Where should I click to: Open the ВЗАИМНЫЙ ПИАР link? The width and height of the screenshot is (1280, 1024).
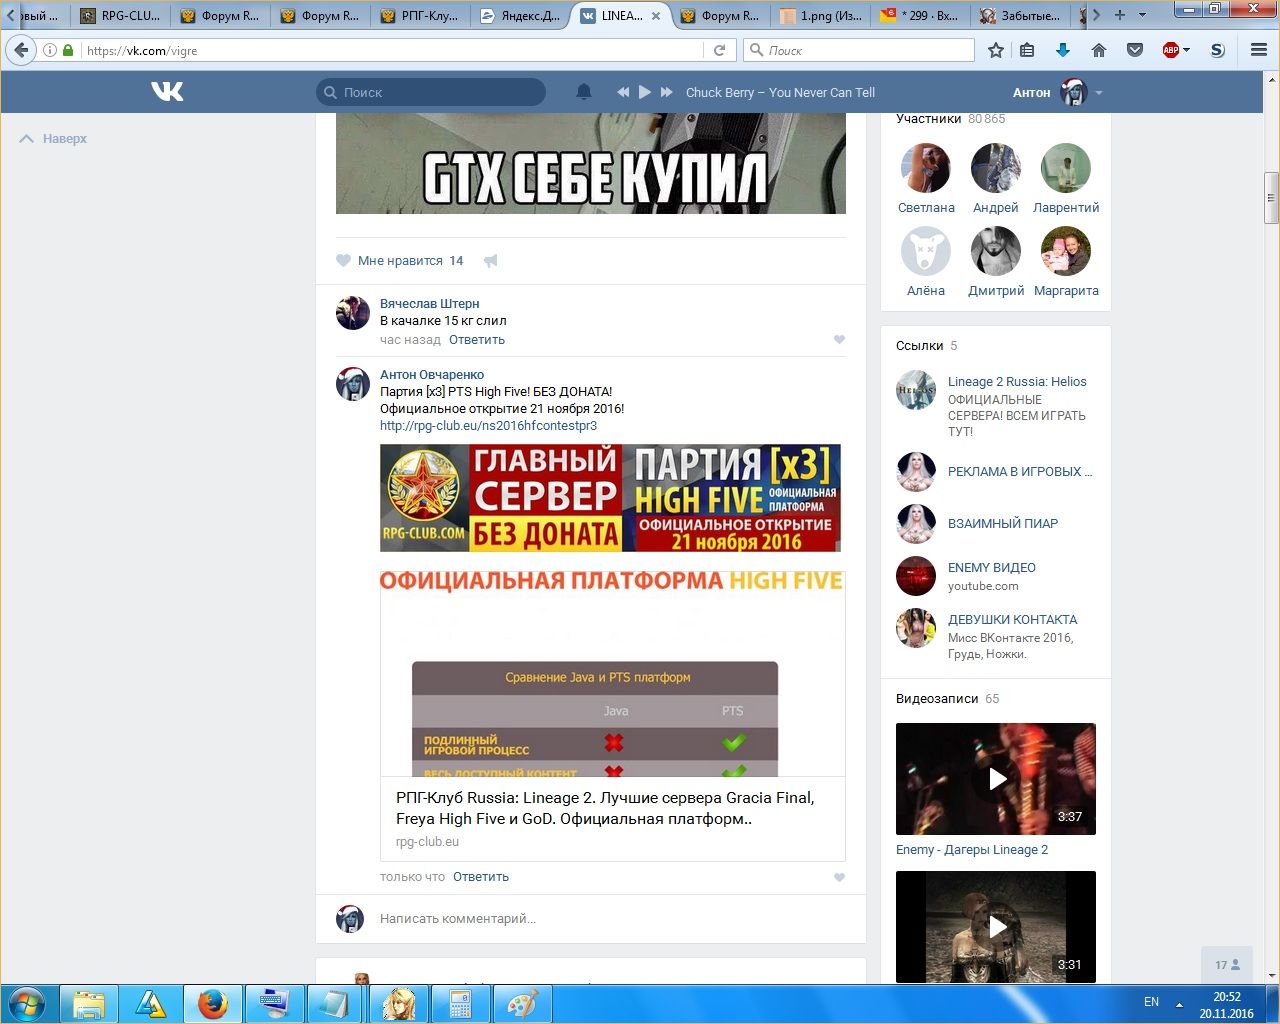click(1003, 524)
